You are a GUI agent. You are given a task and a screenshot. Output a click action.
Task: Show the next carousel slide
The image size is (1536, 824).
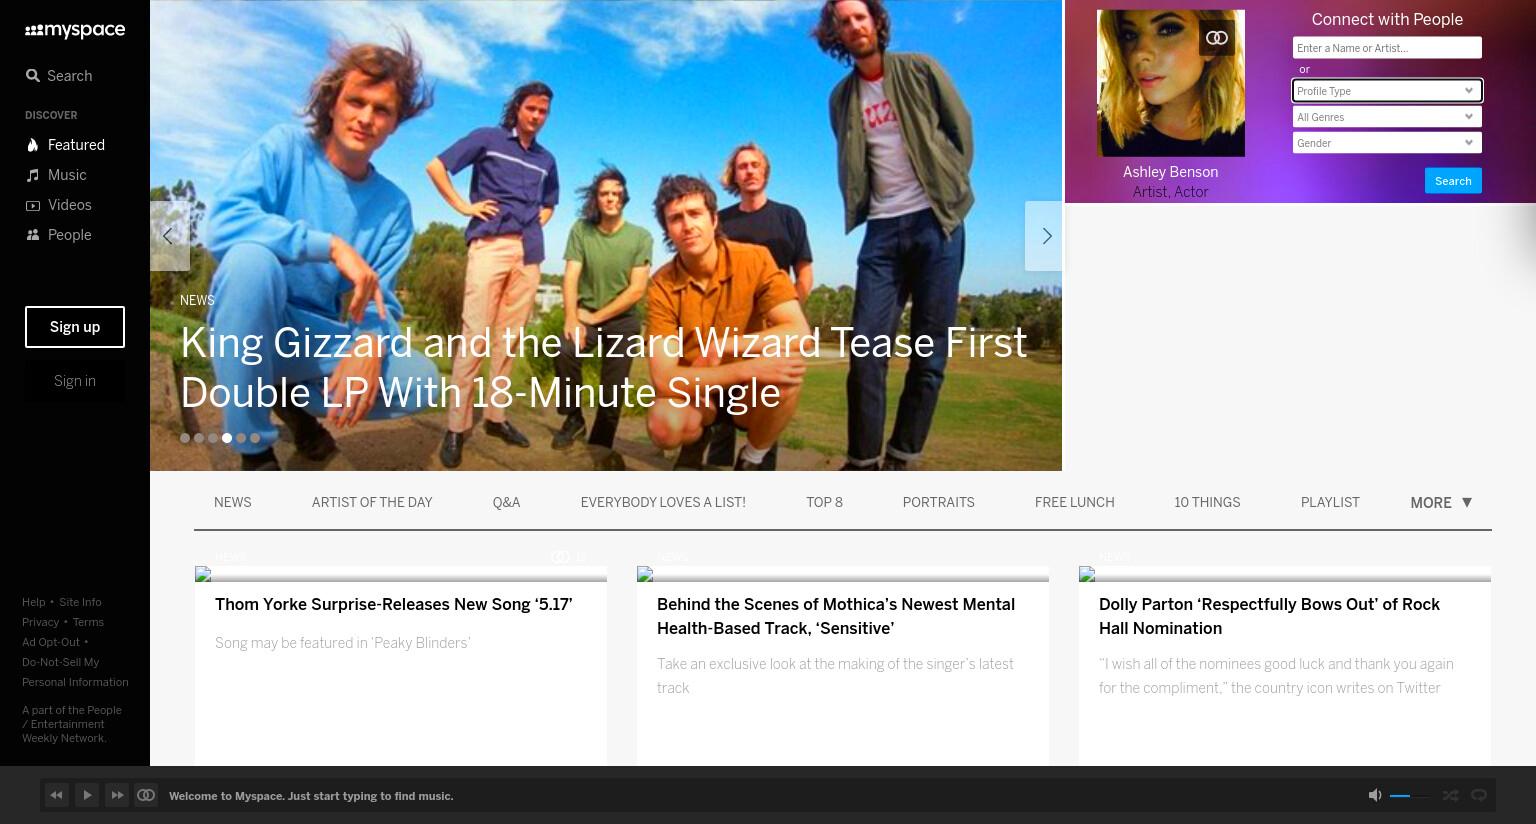[x=1045, y=236]
